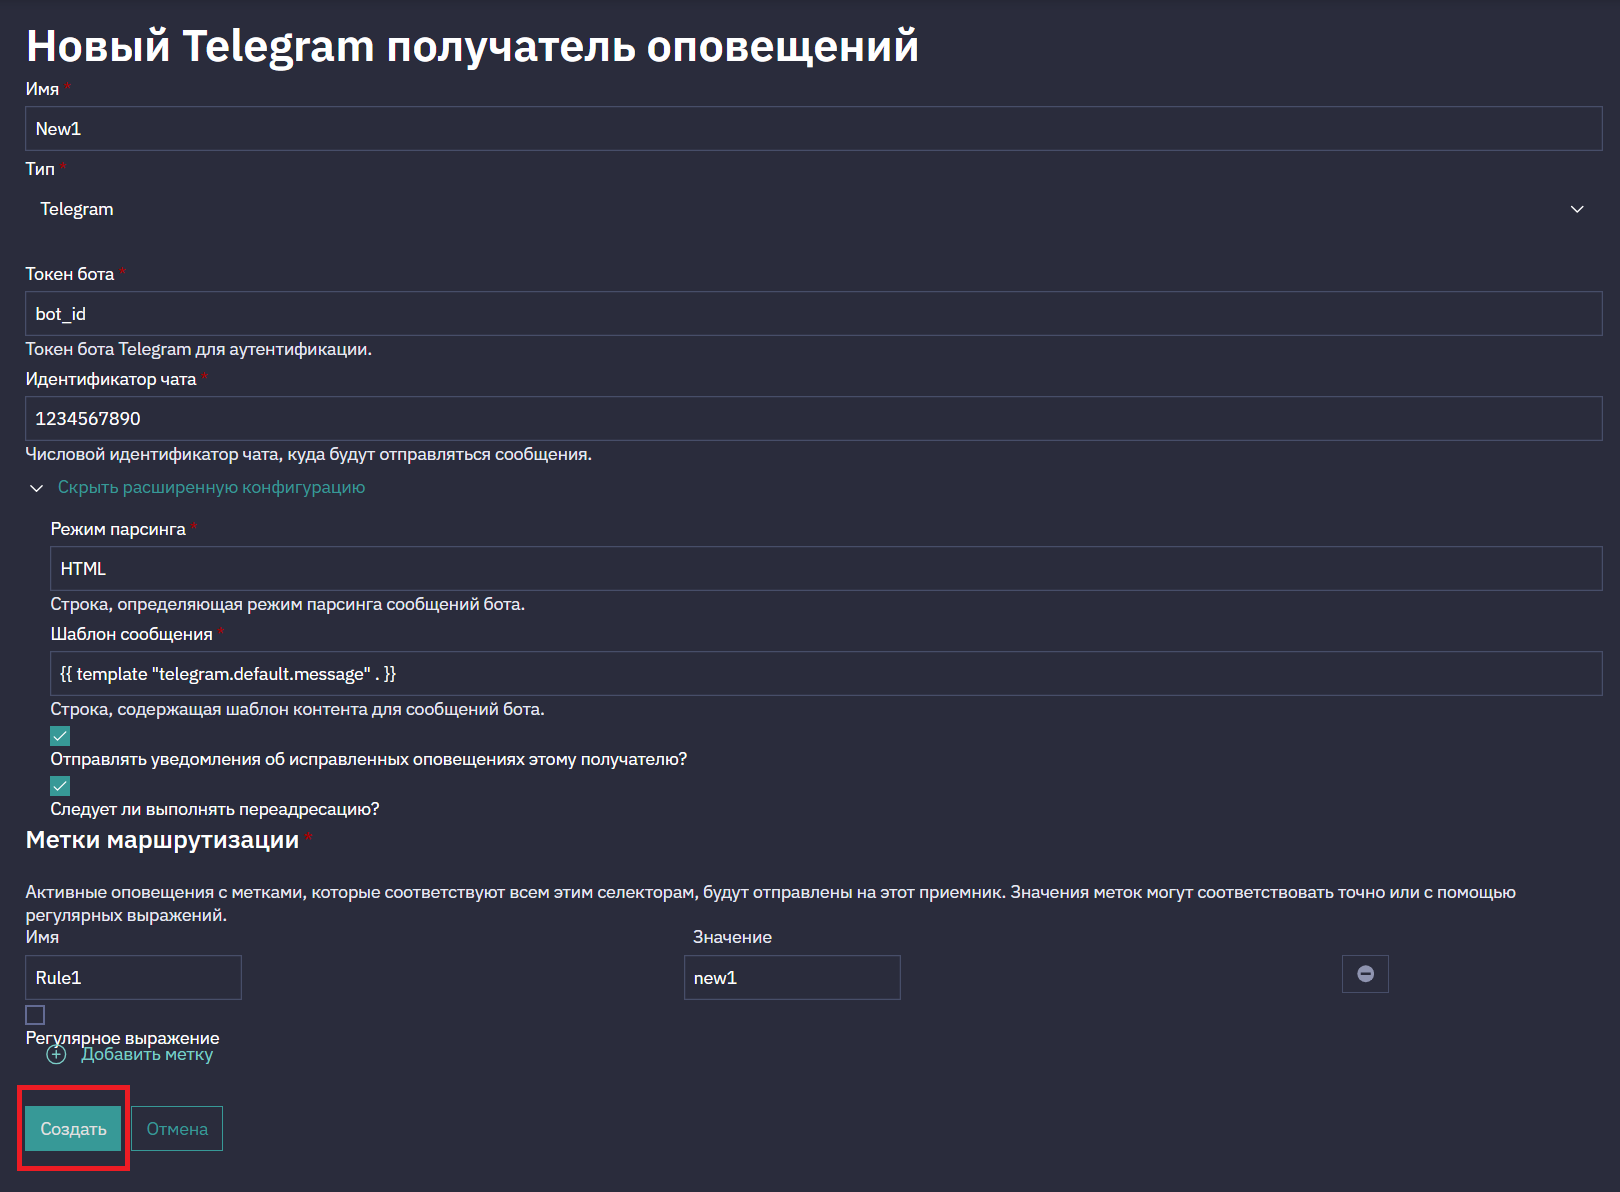The image size is (1620, 1192).
Task: Click the Значение column label
Action: 732,937
